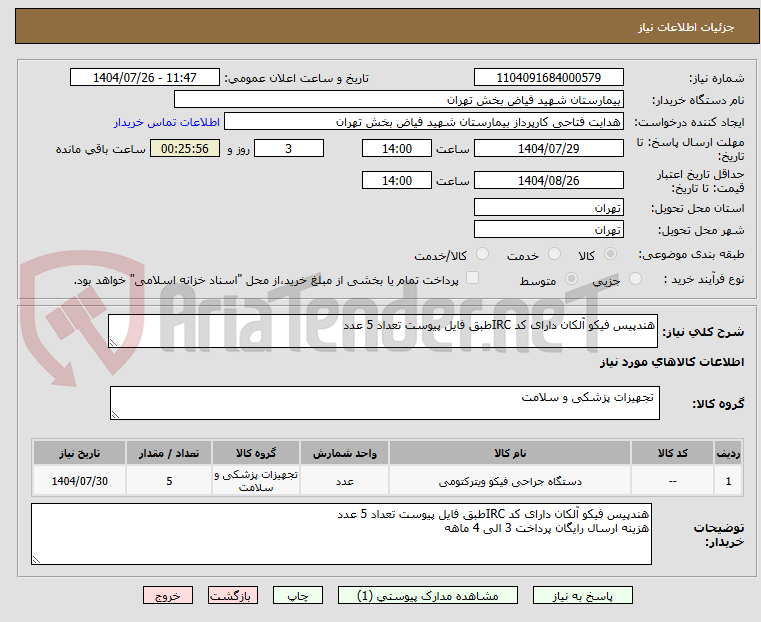Click the resize handle of گروه کالا box
The image size is (761, 622).
116,414
